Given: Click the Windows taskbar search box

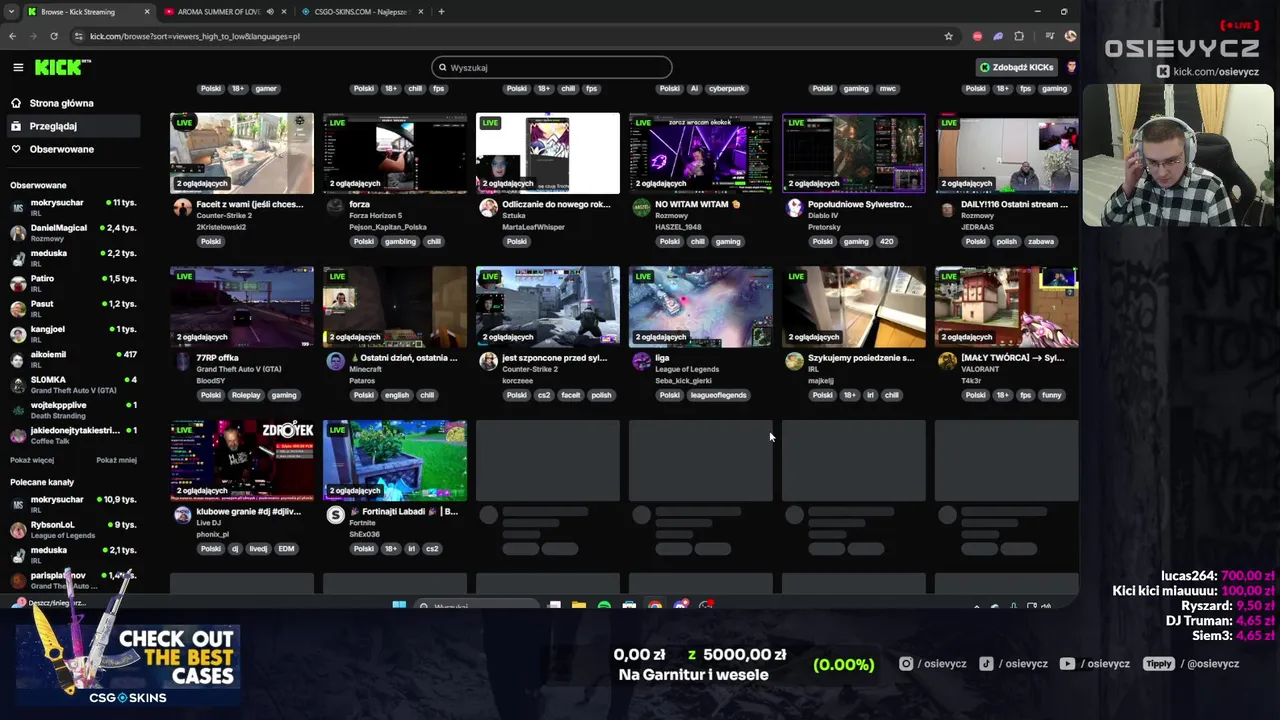Looking at the screenshot, I should click(x=477, y=606).
